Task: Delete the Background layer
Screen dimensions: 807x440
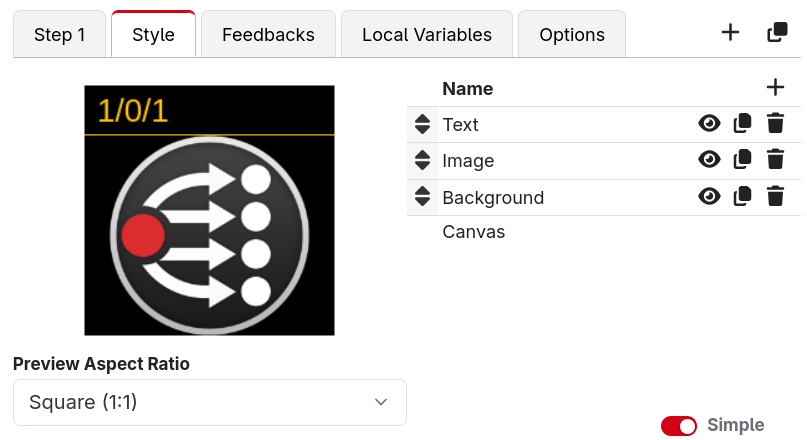Action: (x=775, y=197)
